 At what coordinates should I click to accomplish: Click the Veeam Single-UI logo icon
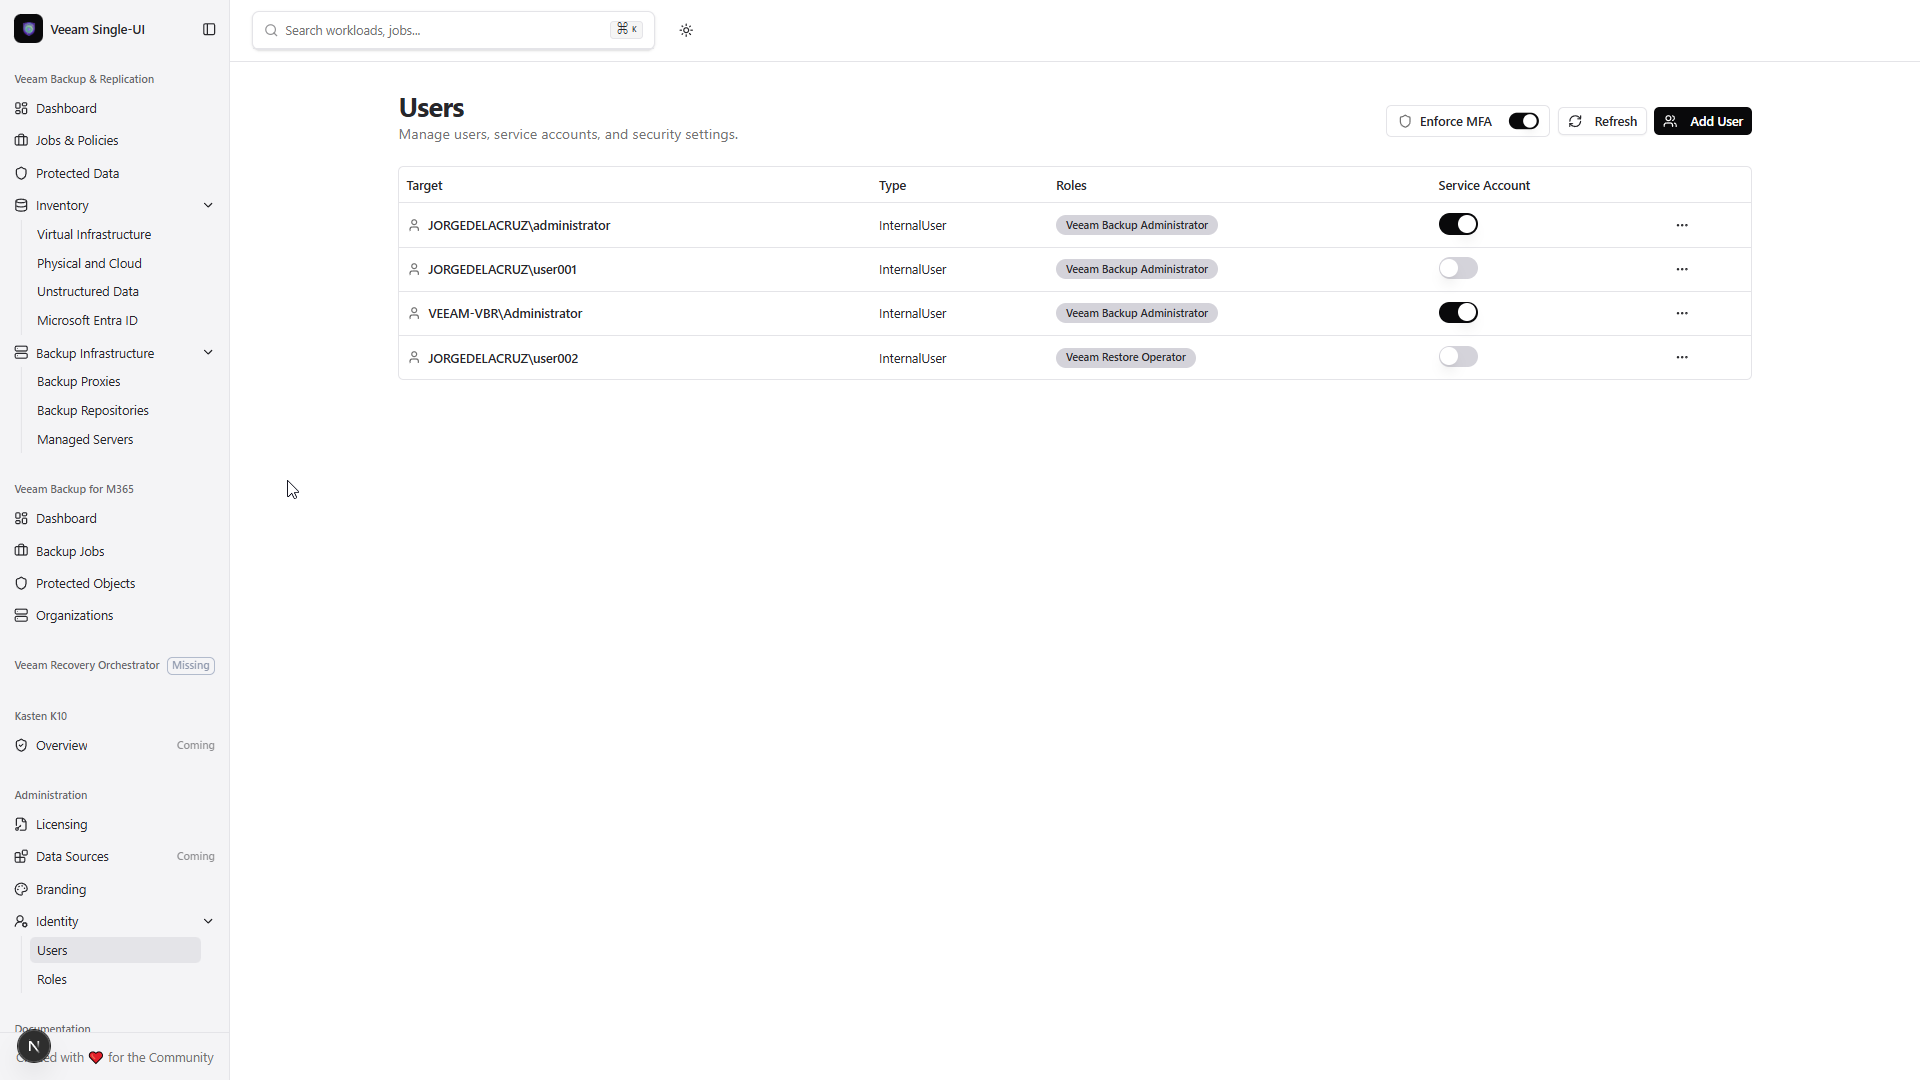pos(28,29)
